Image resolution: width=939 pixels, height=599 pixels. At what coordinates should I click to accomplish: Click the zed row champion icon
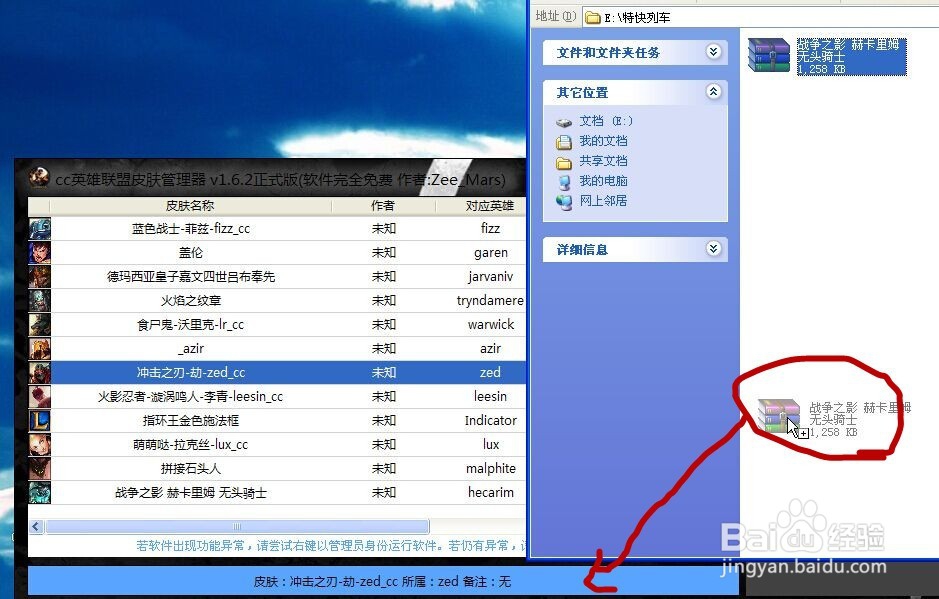click(40, 373)
